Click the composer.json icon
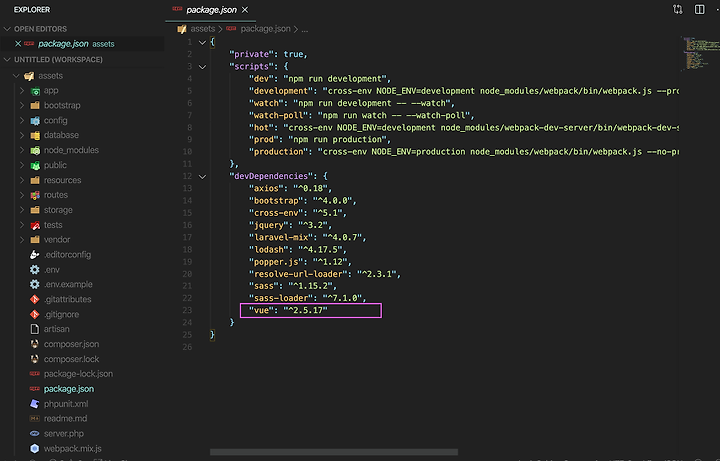This screenshot has height=461, width=720. point(34,344)
